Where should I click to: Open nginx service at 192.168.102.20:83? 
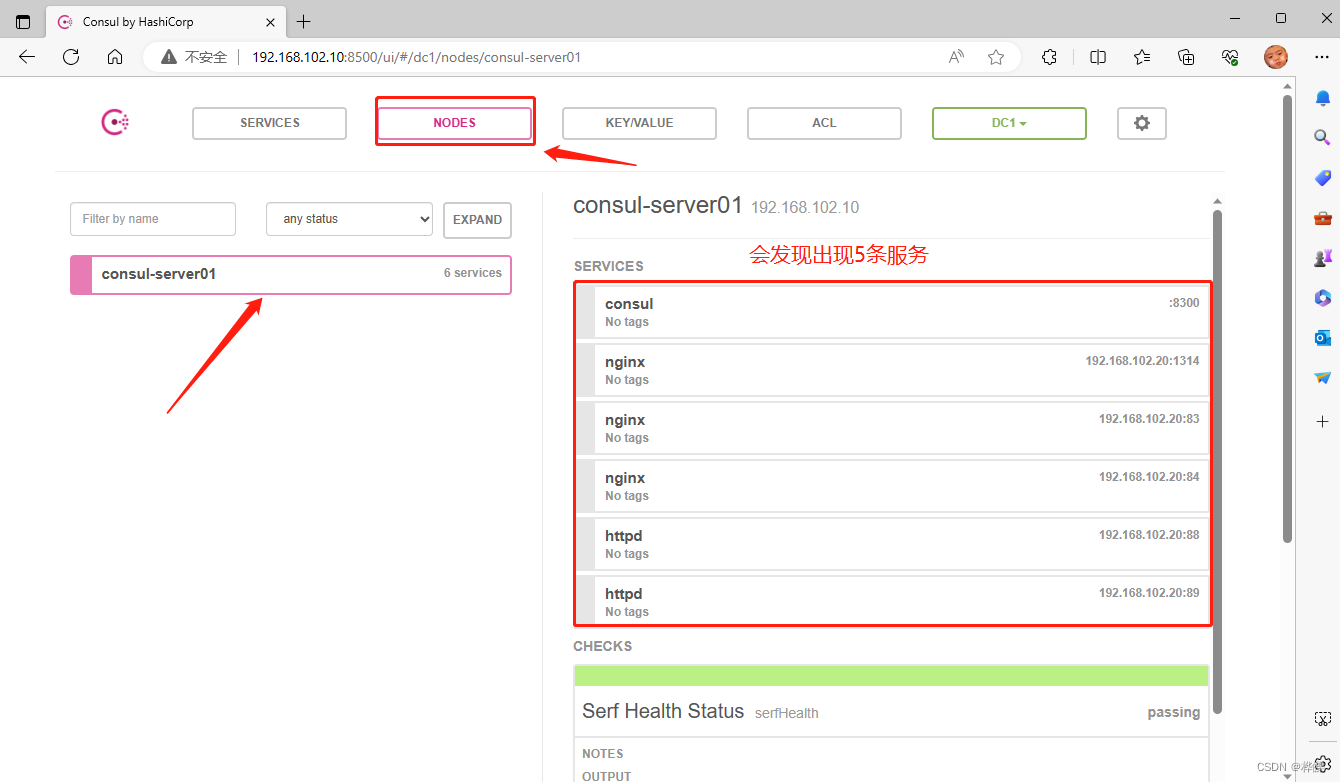[x=892, y=428]
